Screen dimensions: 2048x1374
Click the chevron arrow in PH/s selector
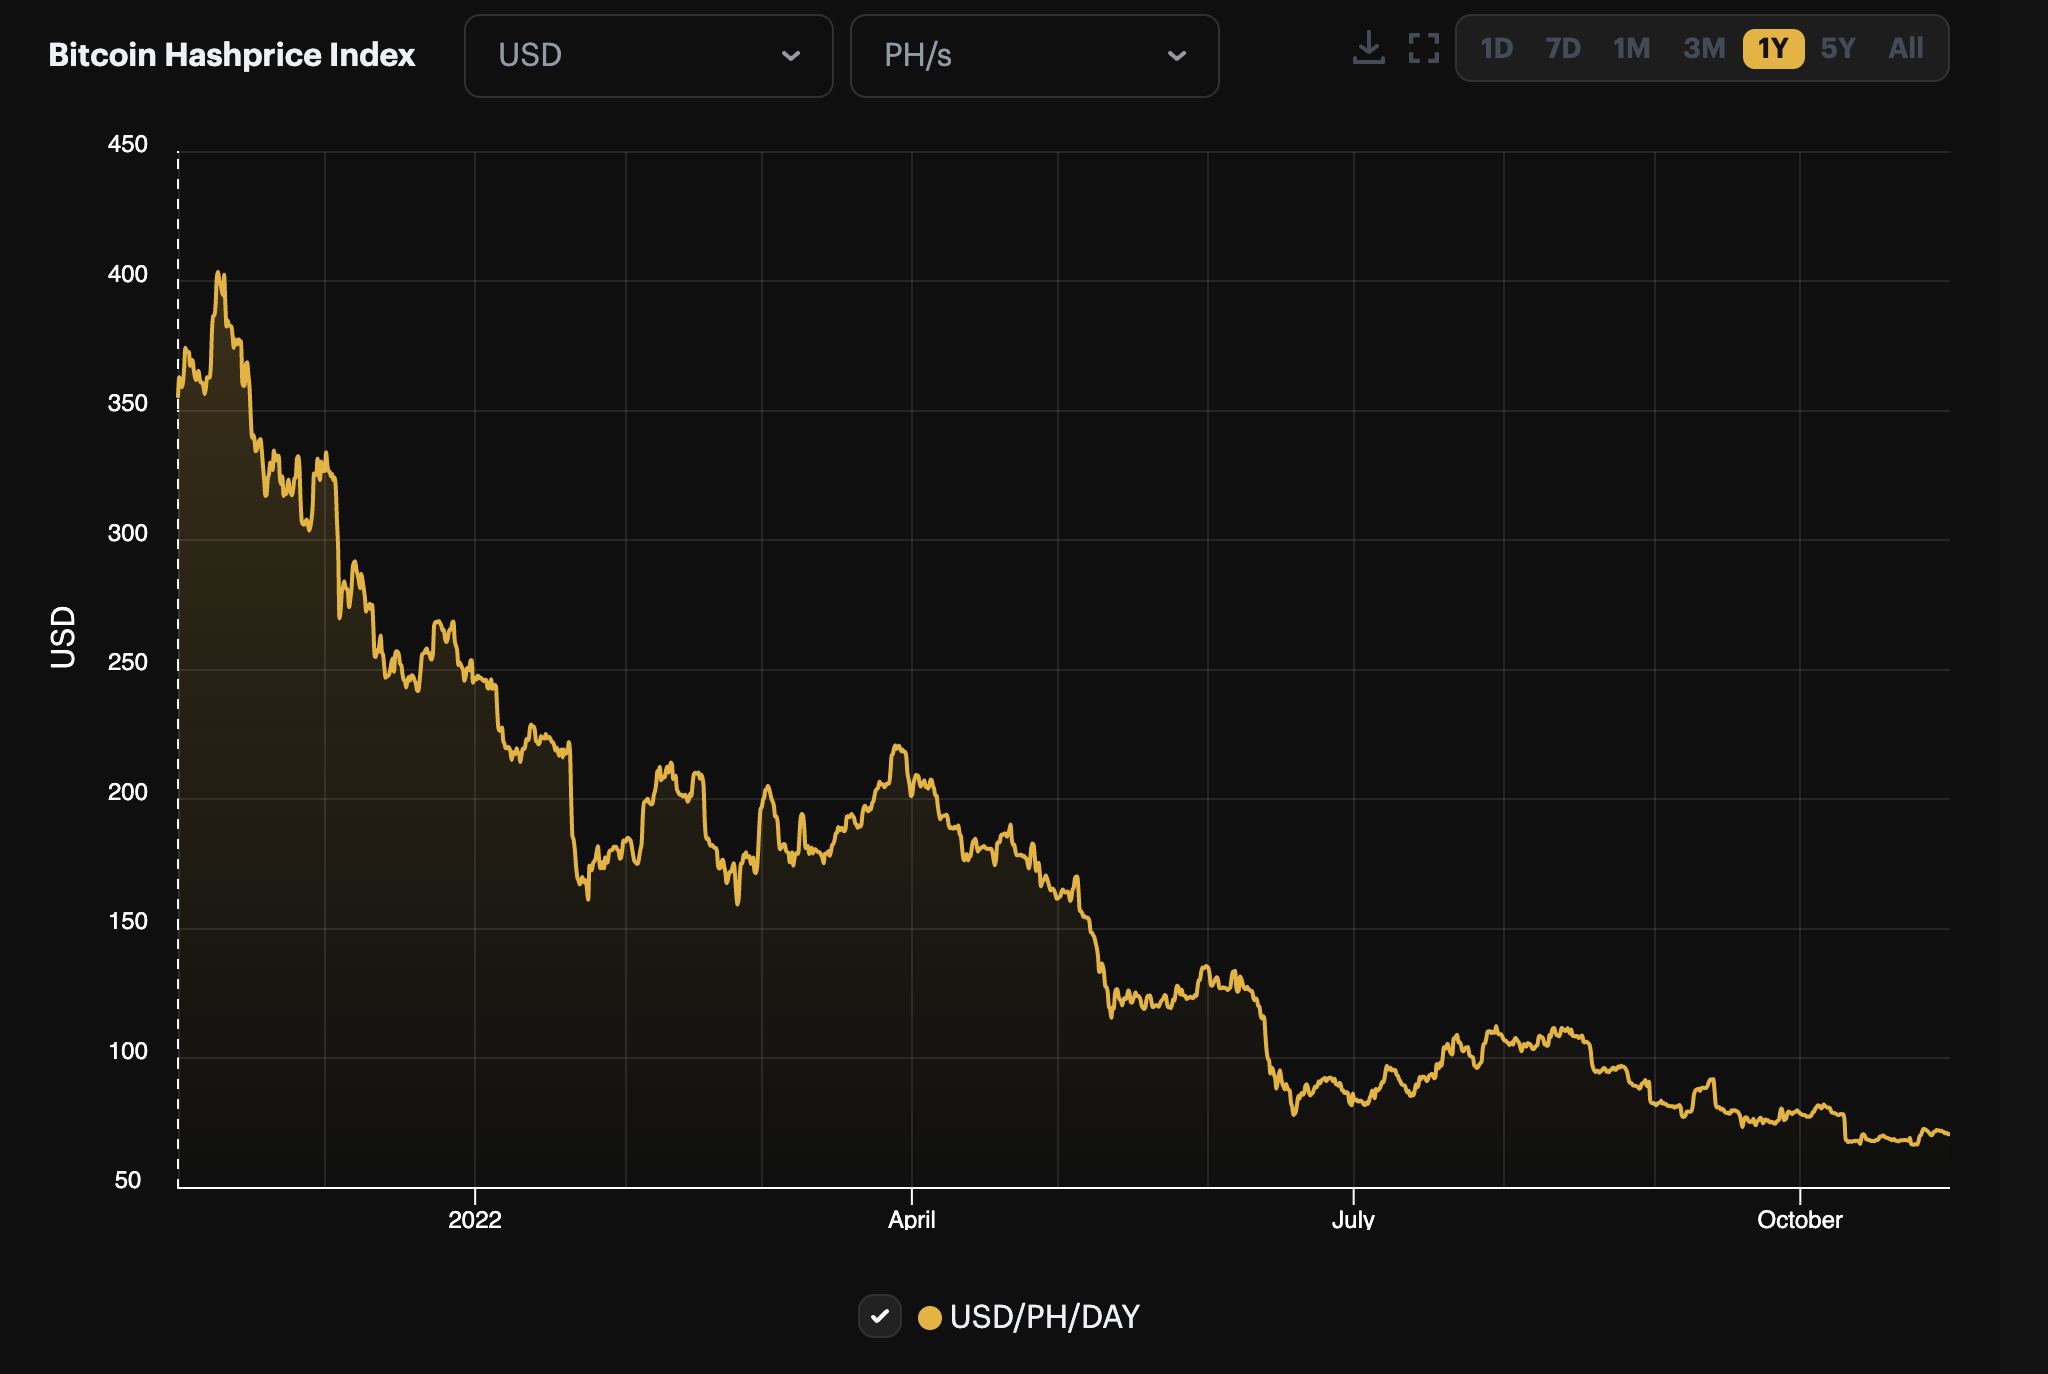[1177, 56]
